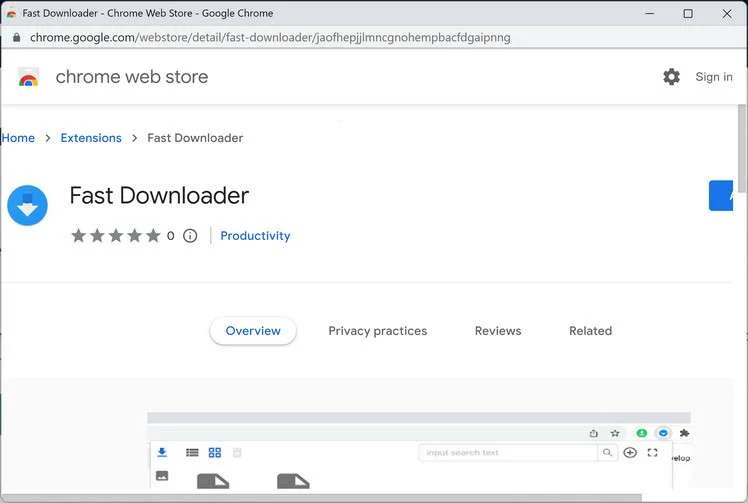Click the share icon in preview toolbar
Viewport: 748px width, 503px height.
click(593, 433)
